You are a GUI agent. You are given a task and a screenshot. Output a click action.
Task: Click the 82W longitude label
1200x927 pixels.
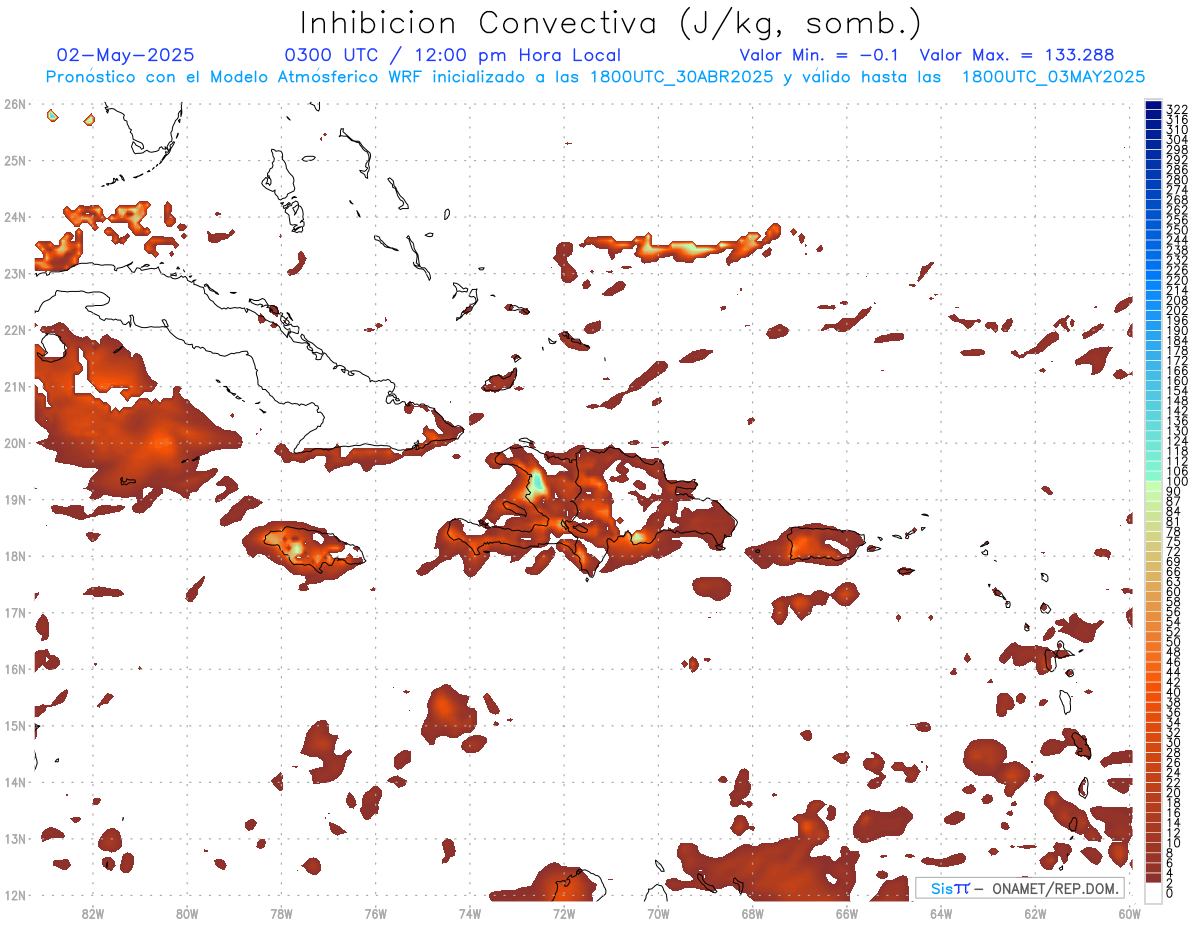[x=92, y=913]
